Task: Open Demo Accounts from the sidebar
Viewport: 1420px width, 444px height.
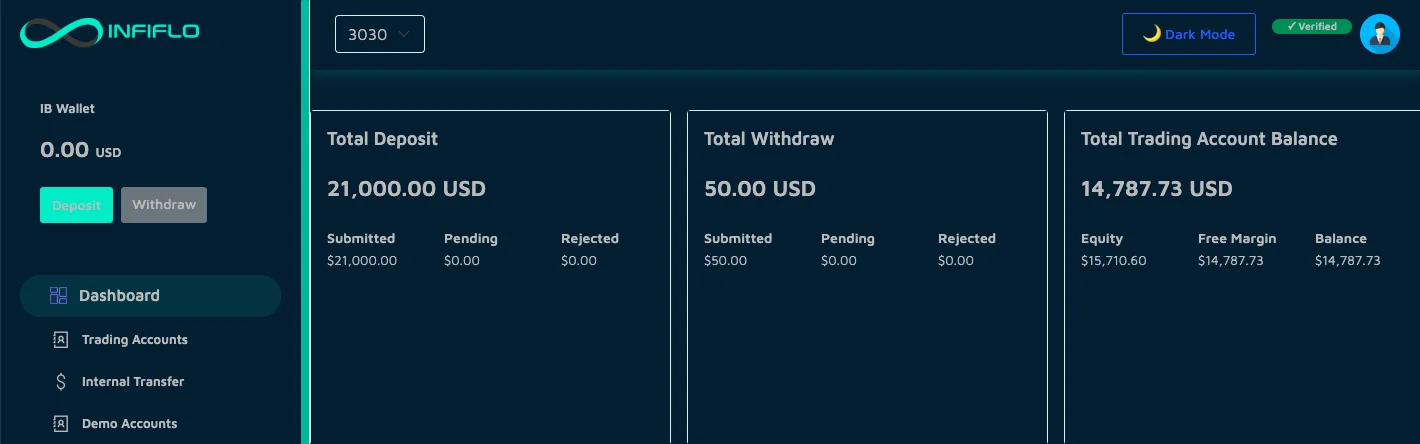Action: click(130, 424)
